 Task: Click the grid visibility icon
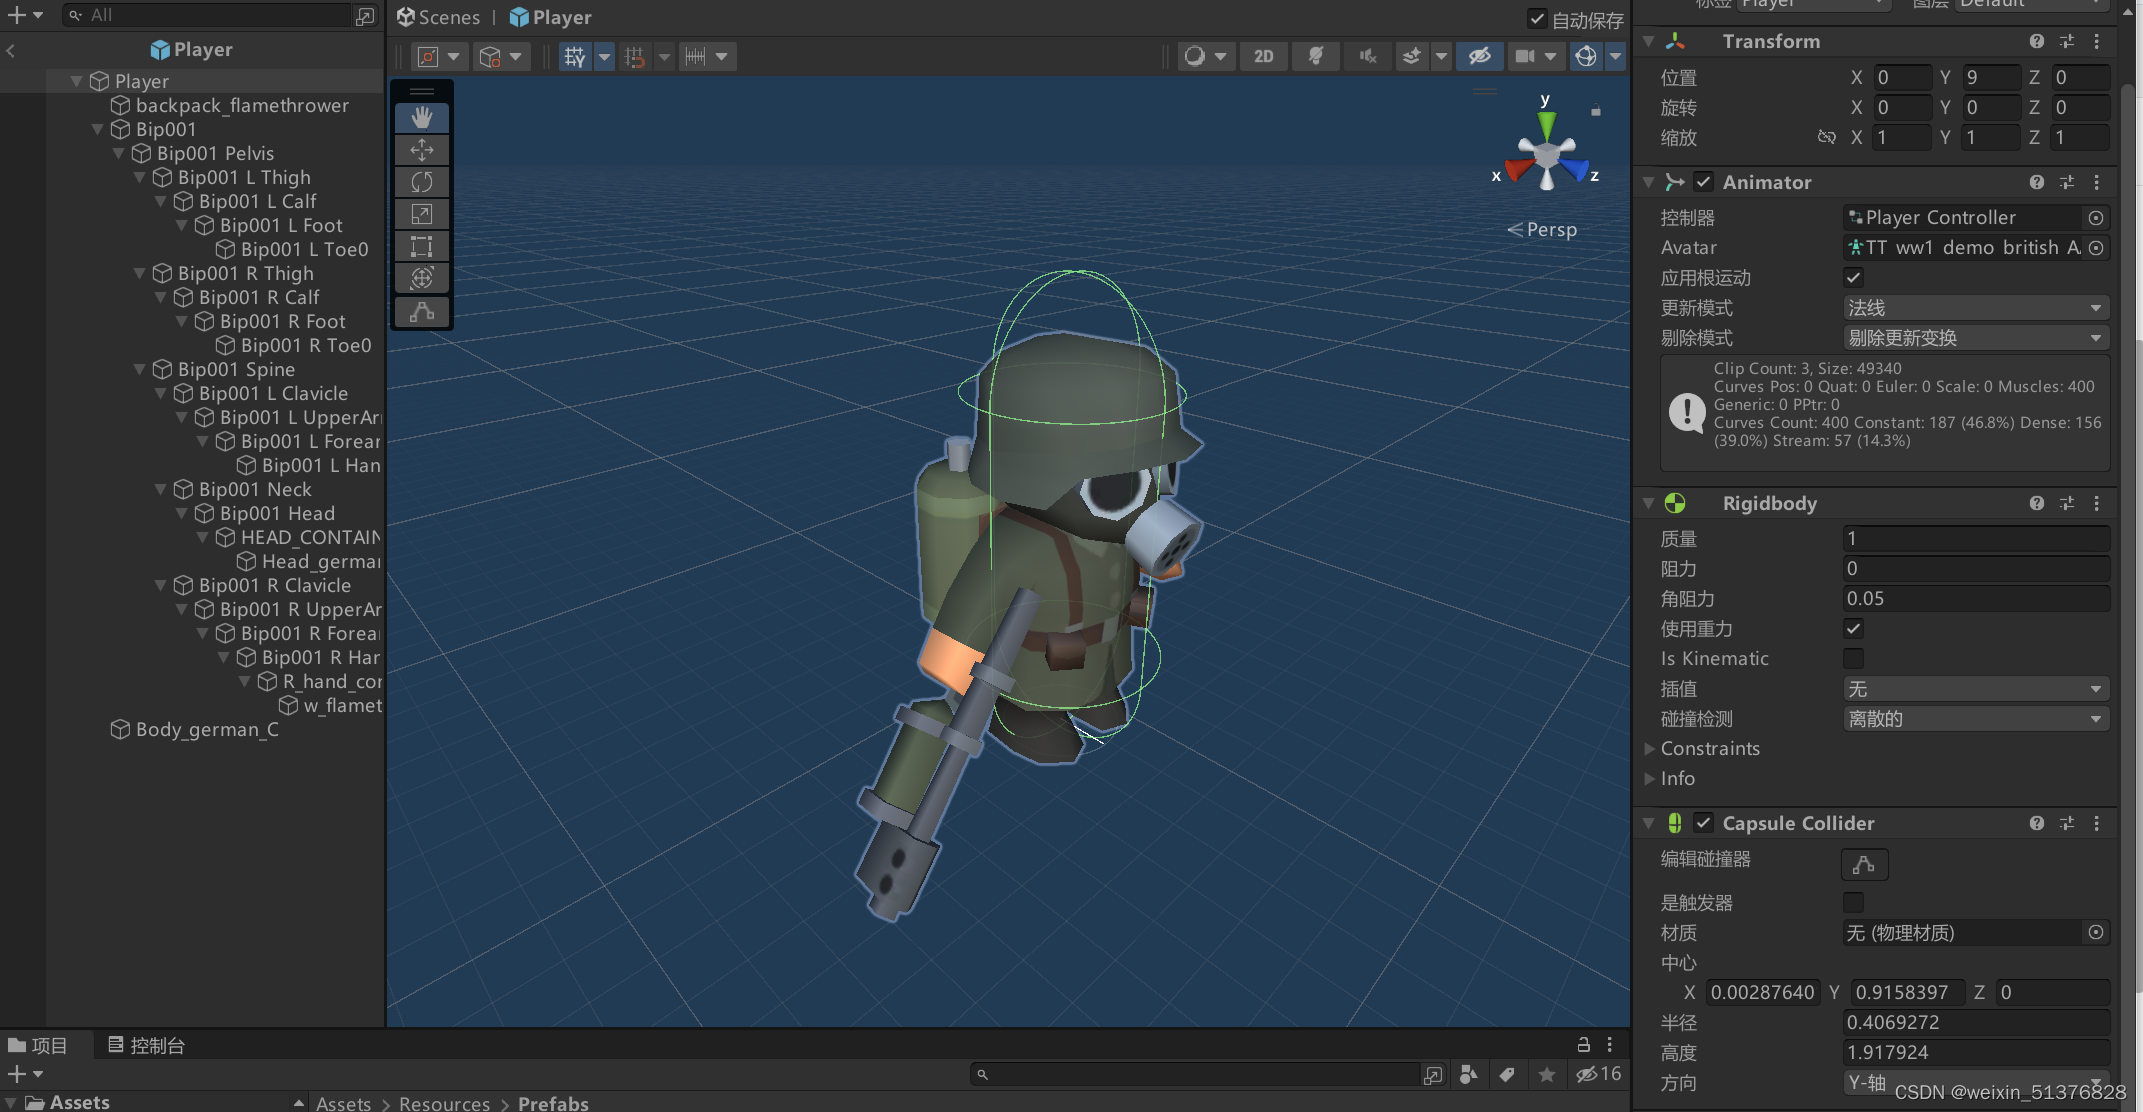575,57
